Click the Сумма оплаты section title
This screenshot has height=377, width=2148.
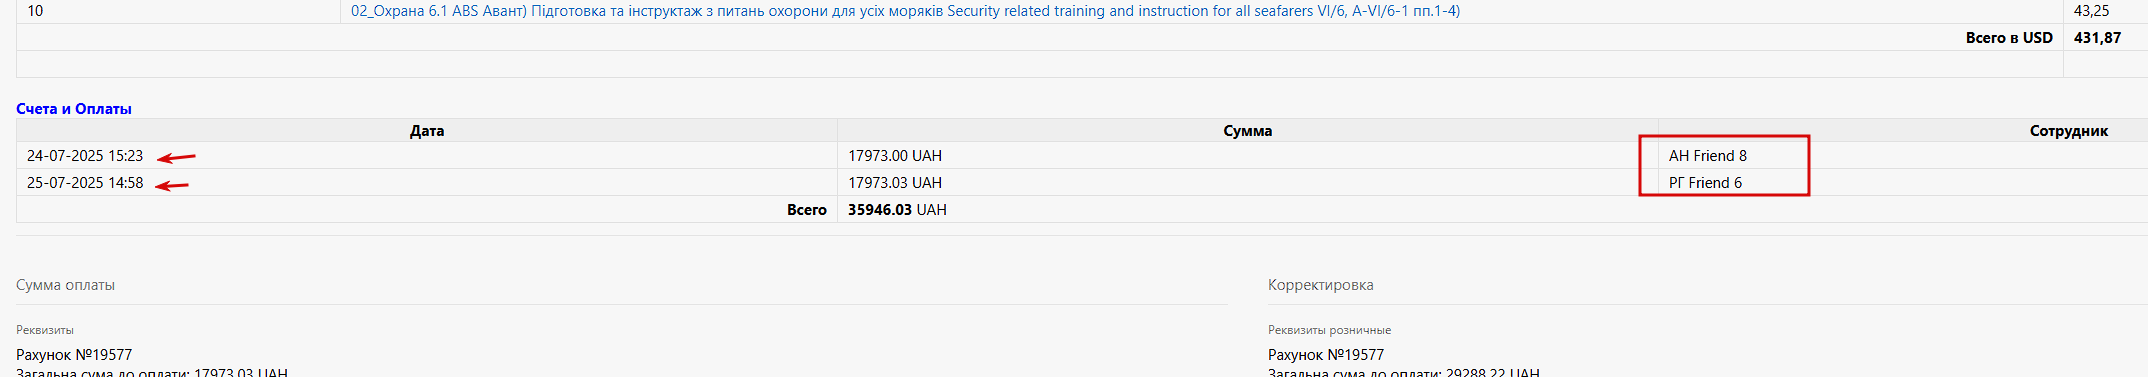pos(65,285)
